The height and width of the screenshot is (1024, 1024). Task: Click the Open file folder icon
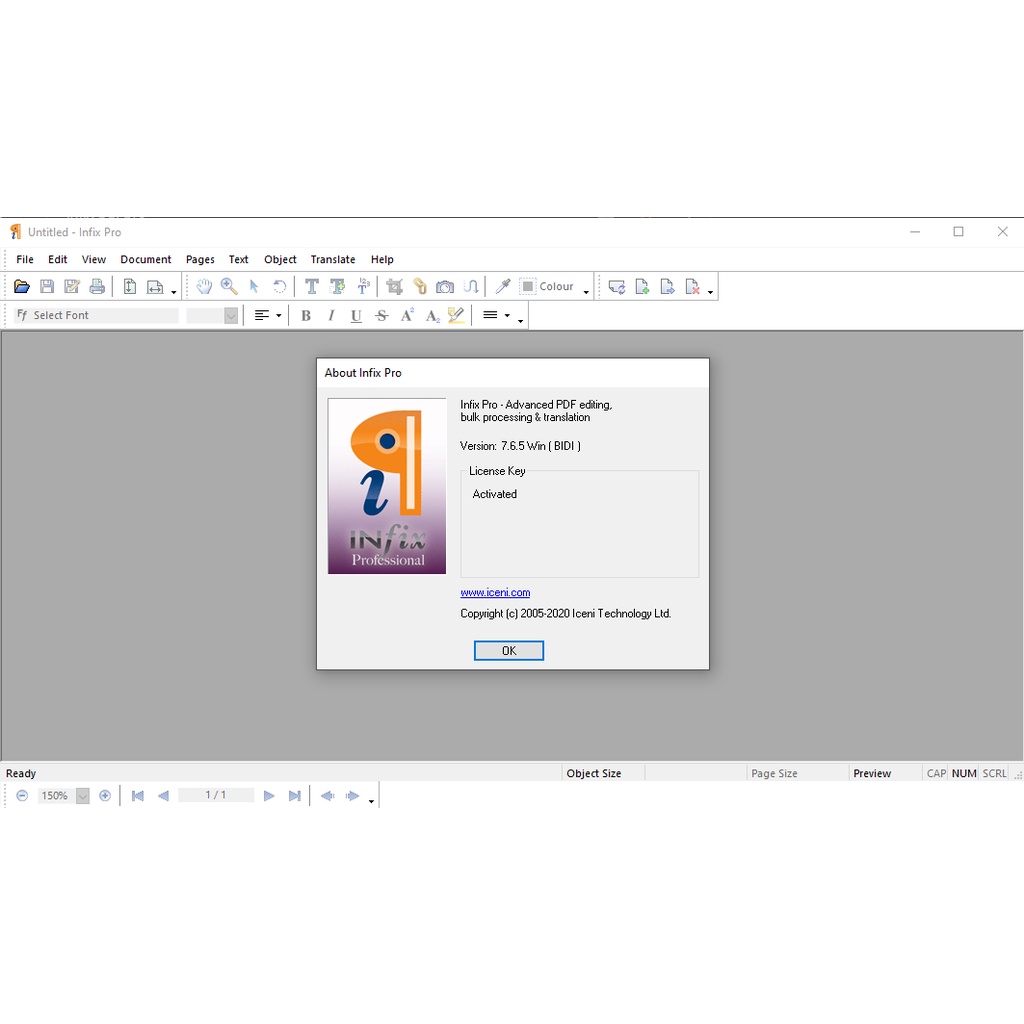coord(22,286)
